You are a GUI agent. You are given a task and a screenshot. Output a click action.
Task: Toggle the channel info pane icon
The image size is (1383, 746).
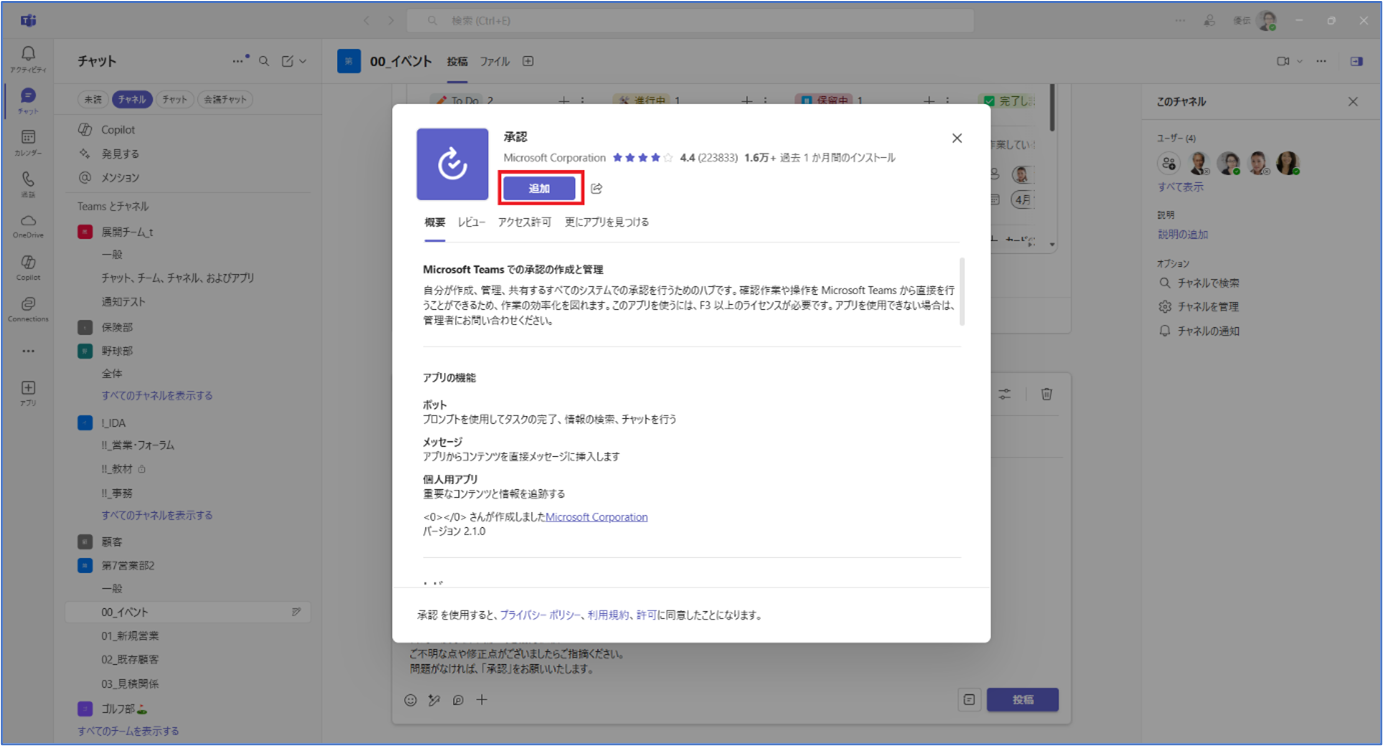[1356, 61]
